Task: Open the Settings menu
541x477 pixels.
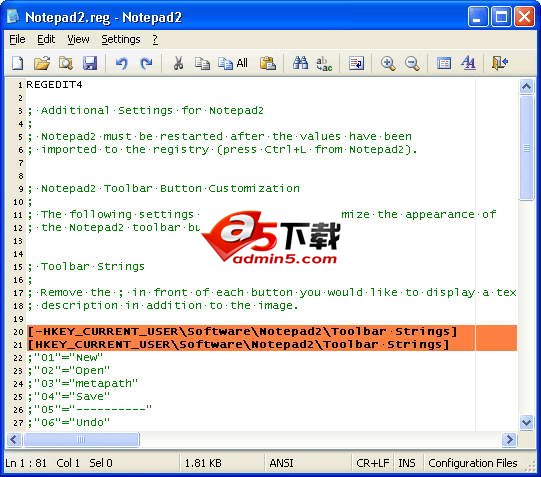Action: coord(121,39)
